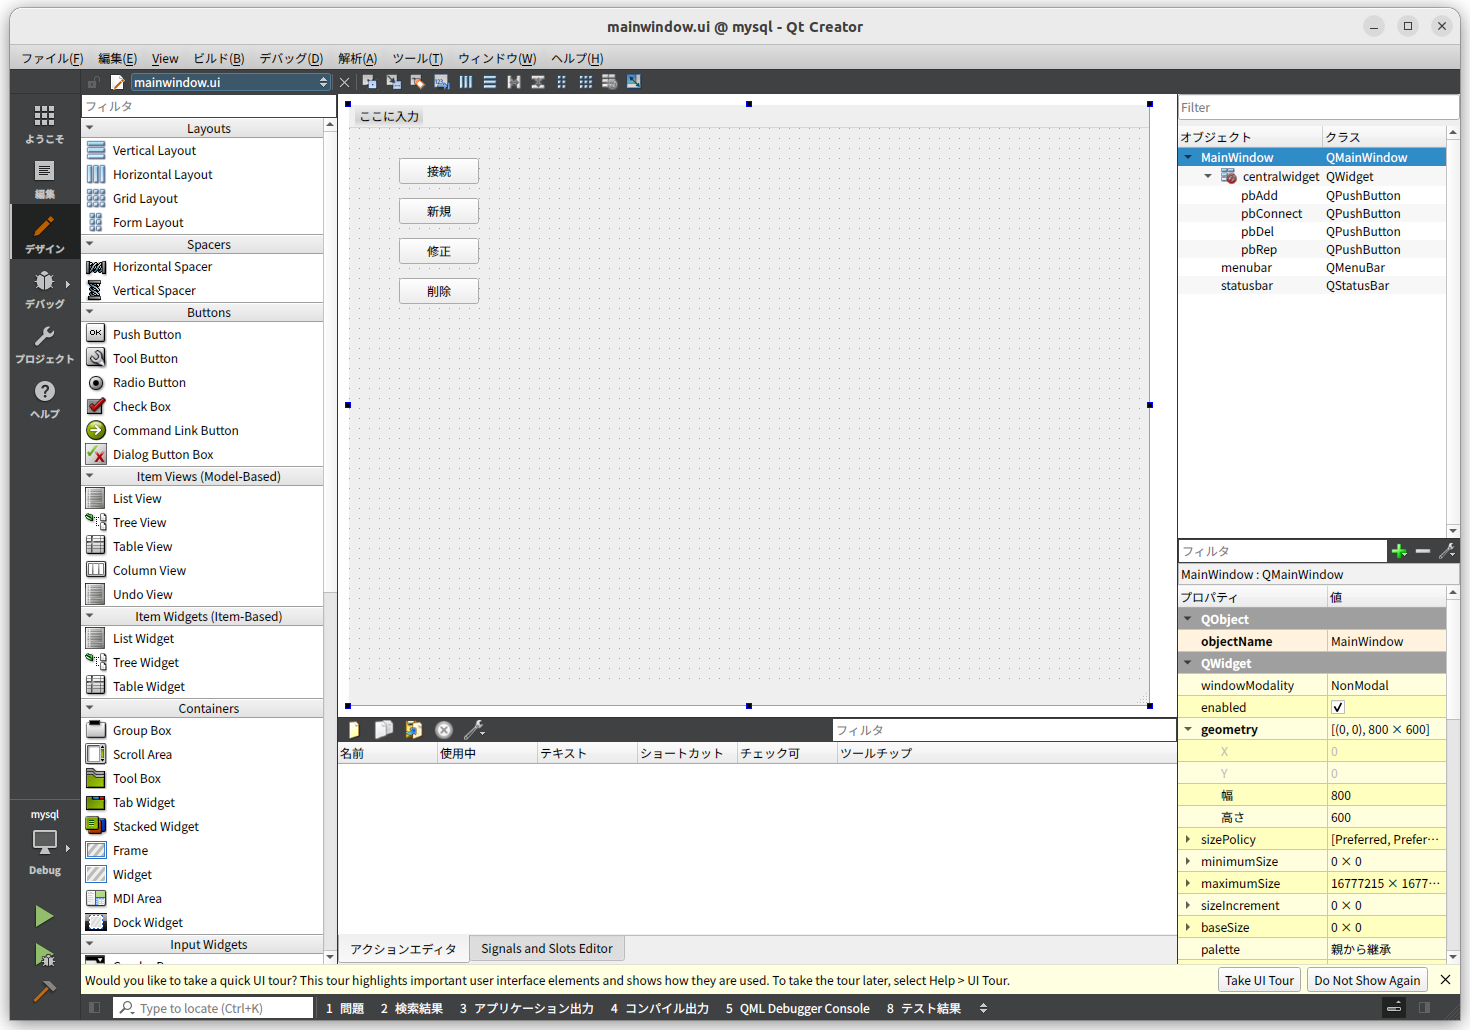Switch to Signals and Slots Editor tab
This screenshot has width=1470, height=1030.
click(546, 948)
